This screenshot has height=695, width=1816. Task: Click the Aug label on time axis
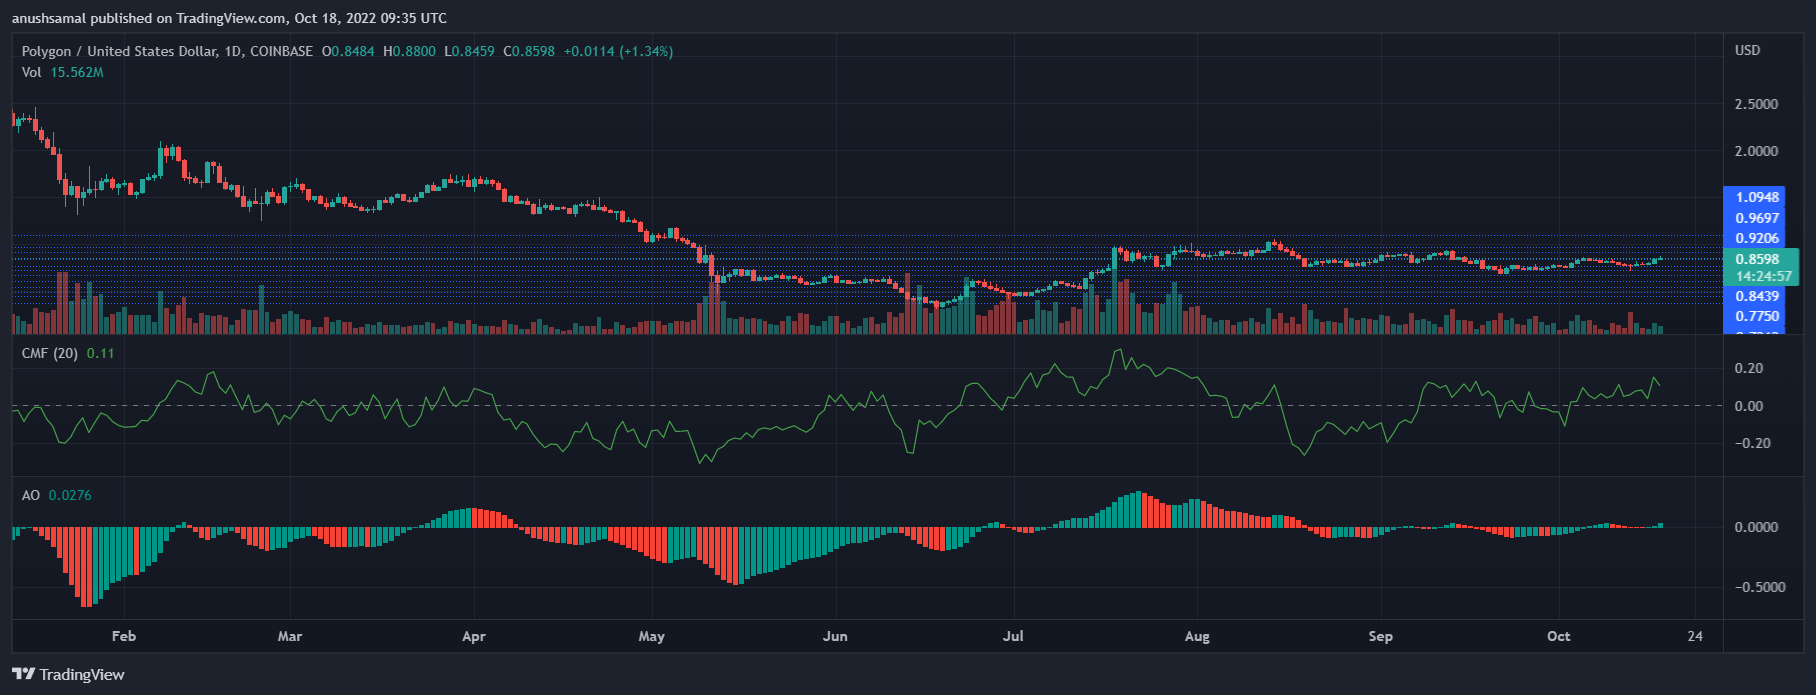point(1197,636)
